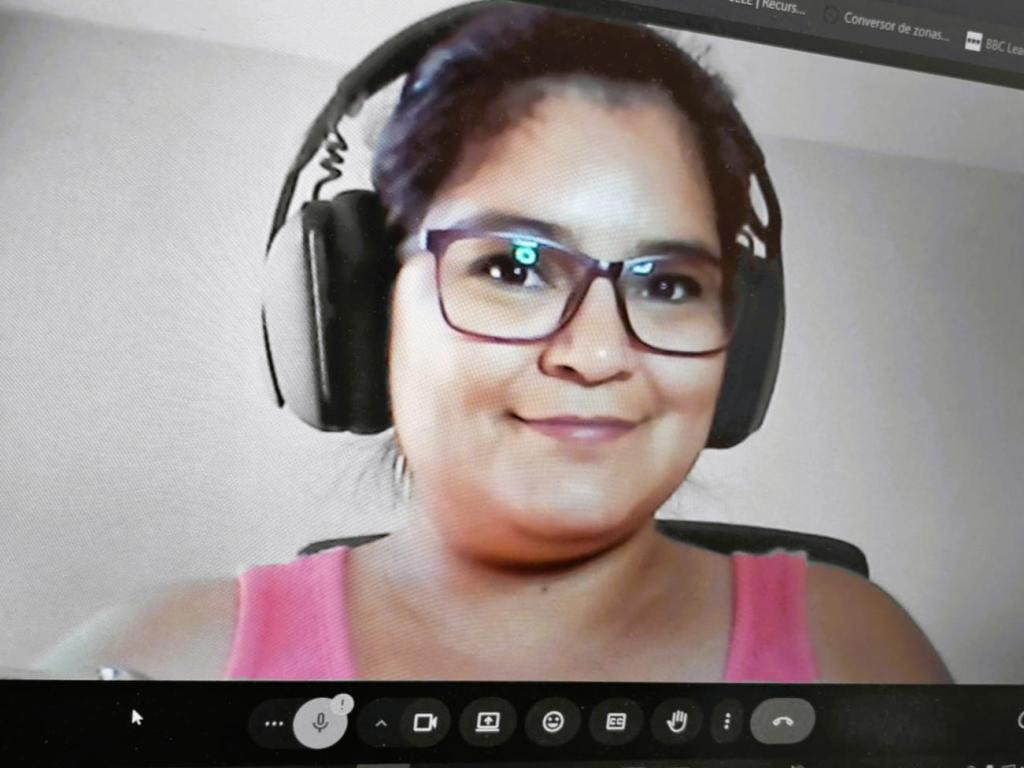Viewport: 1024px width, 768px height.
Task: Leave the call with hang-up button
Action: pyautogui.click(x=782, y=721)
